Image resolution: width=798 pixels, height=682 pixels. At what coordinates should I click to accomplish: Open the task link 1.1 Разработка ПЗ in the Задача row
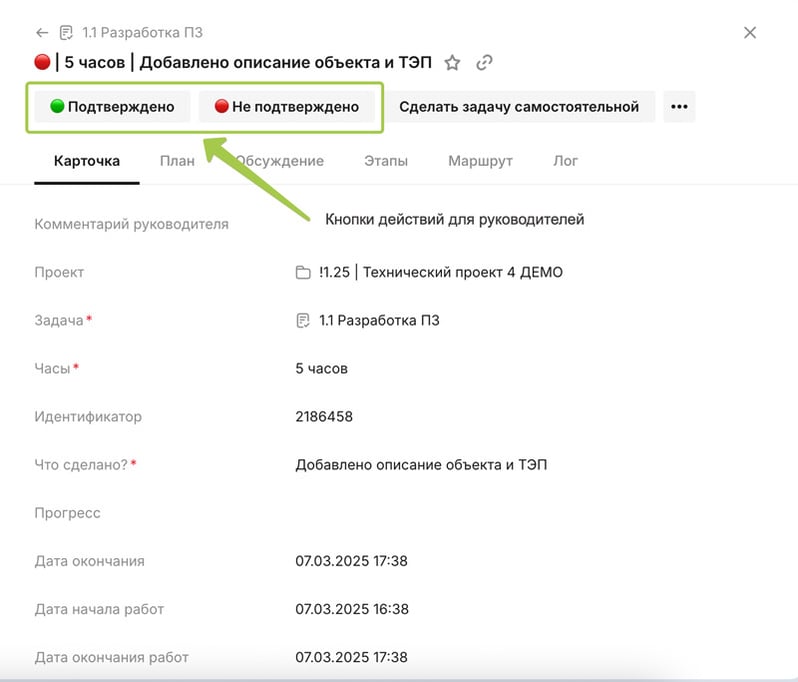(x=379, y=321)
